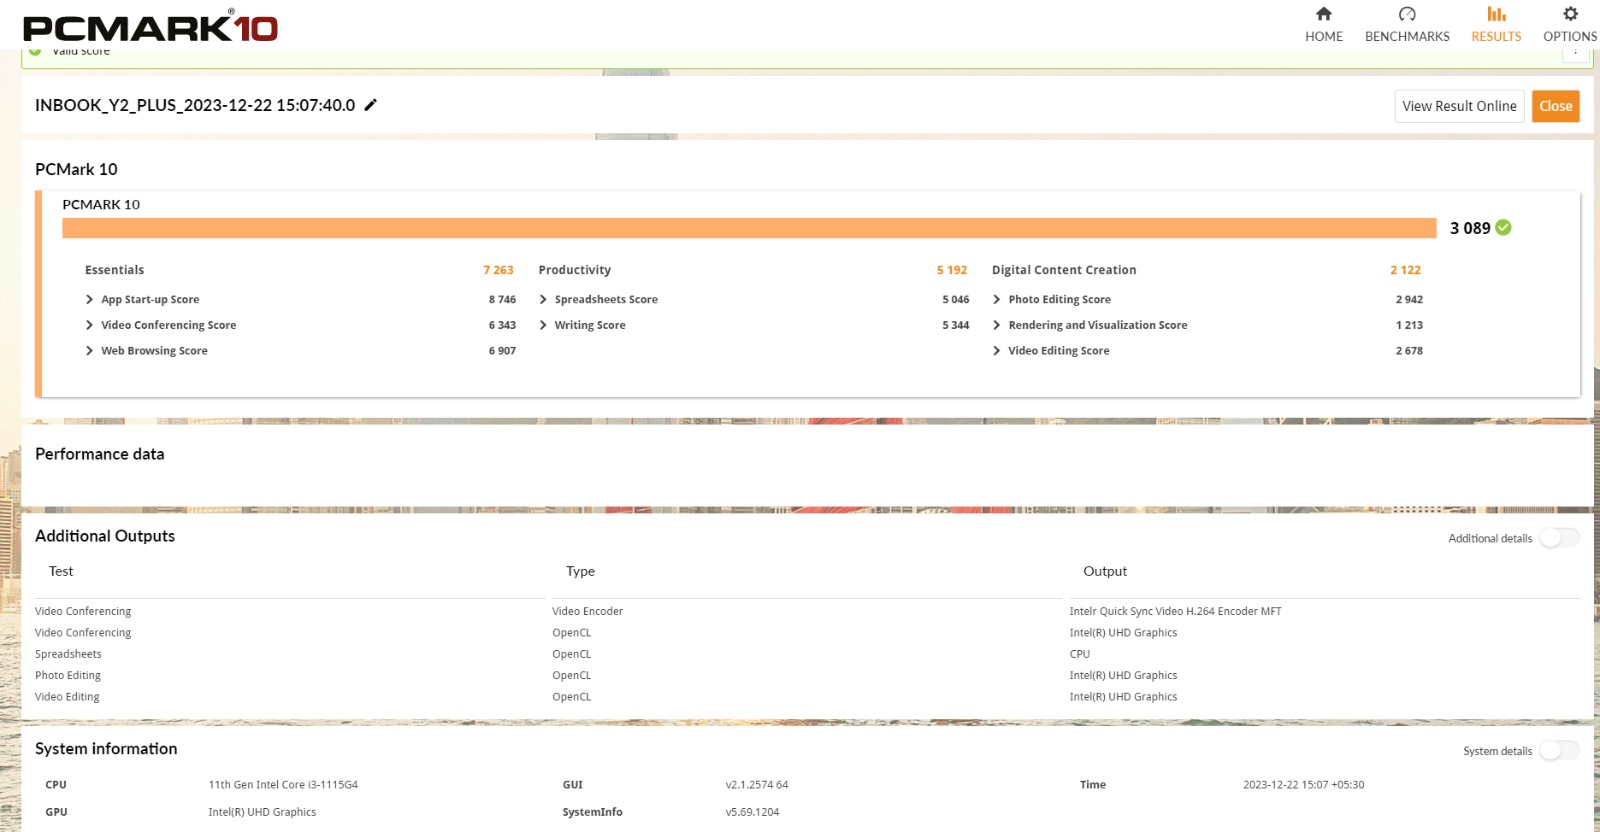Click the PCMark 10 logo
Screen dimensions: 1600x832
pyautogui.click(x=150, y=27)
